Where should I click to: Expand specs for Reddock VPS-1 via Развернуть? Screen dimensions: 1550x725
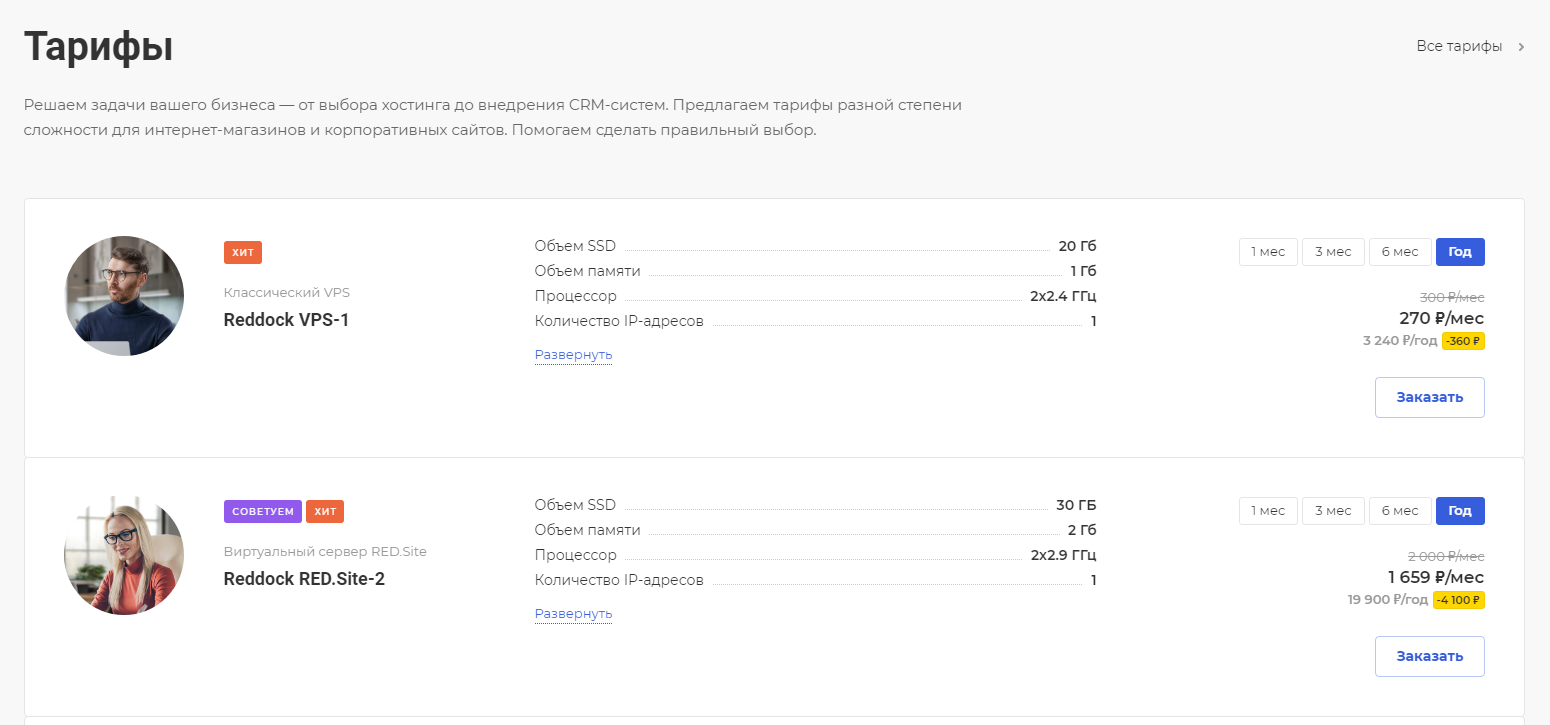pos(573,355)
